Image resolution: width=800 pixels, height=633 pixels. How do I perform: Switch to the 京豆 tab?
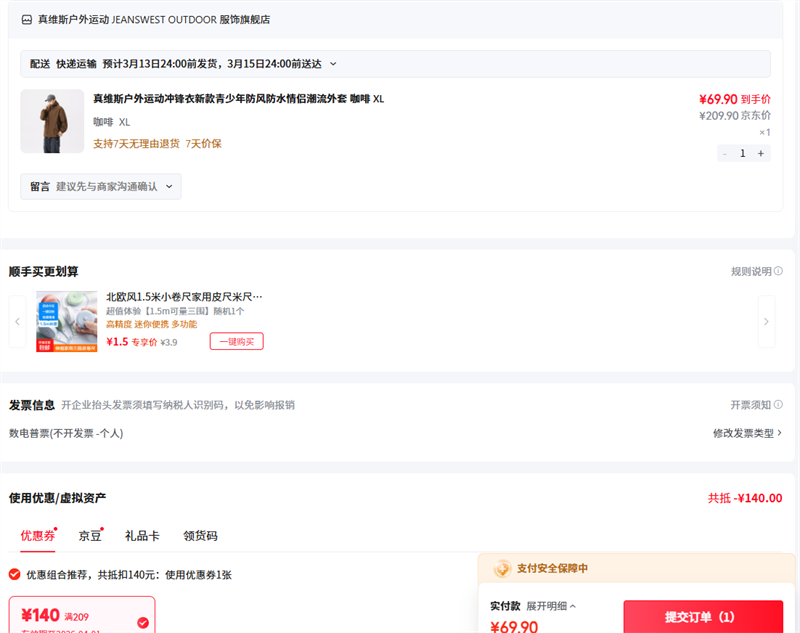coord(90,536)
